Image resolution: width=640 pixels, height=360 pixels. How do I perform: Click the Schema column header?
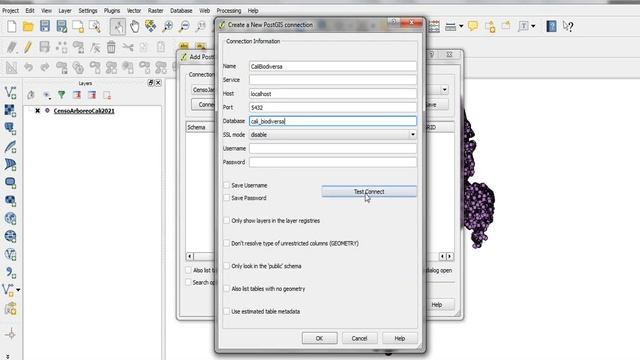click(200, 127)
